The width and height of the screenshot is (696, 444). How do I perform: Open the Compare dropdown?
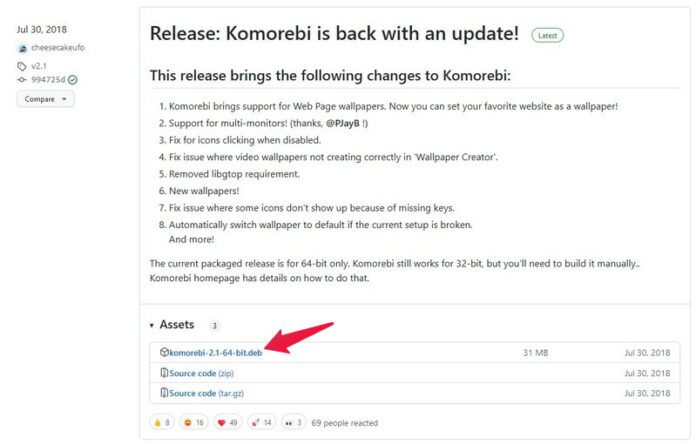click(x=45, y=99)
